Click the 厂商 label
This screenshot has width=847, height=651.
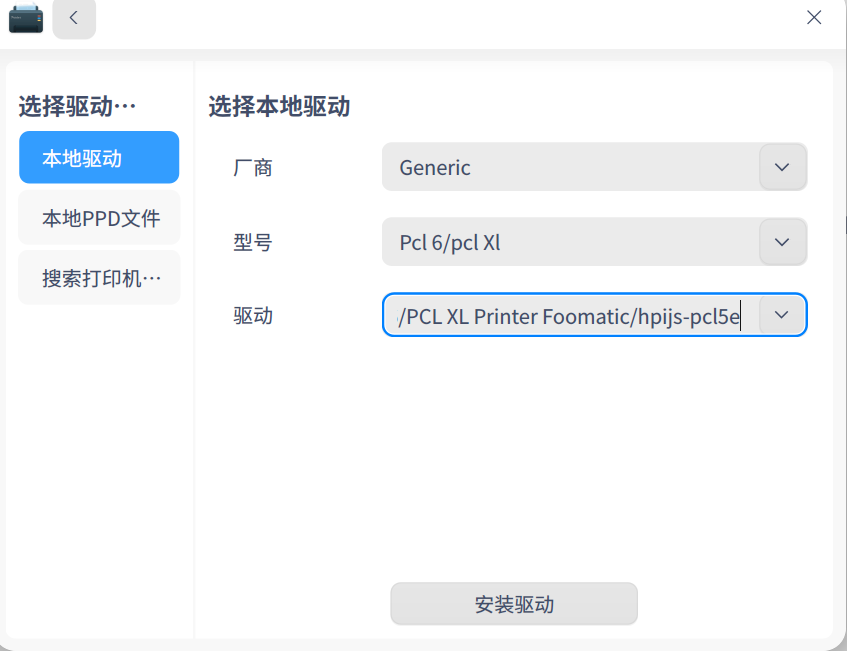pyautogui.click(x=253, y=167)
